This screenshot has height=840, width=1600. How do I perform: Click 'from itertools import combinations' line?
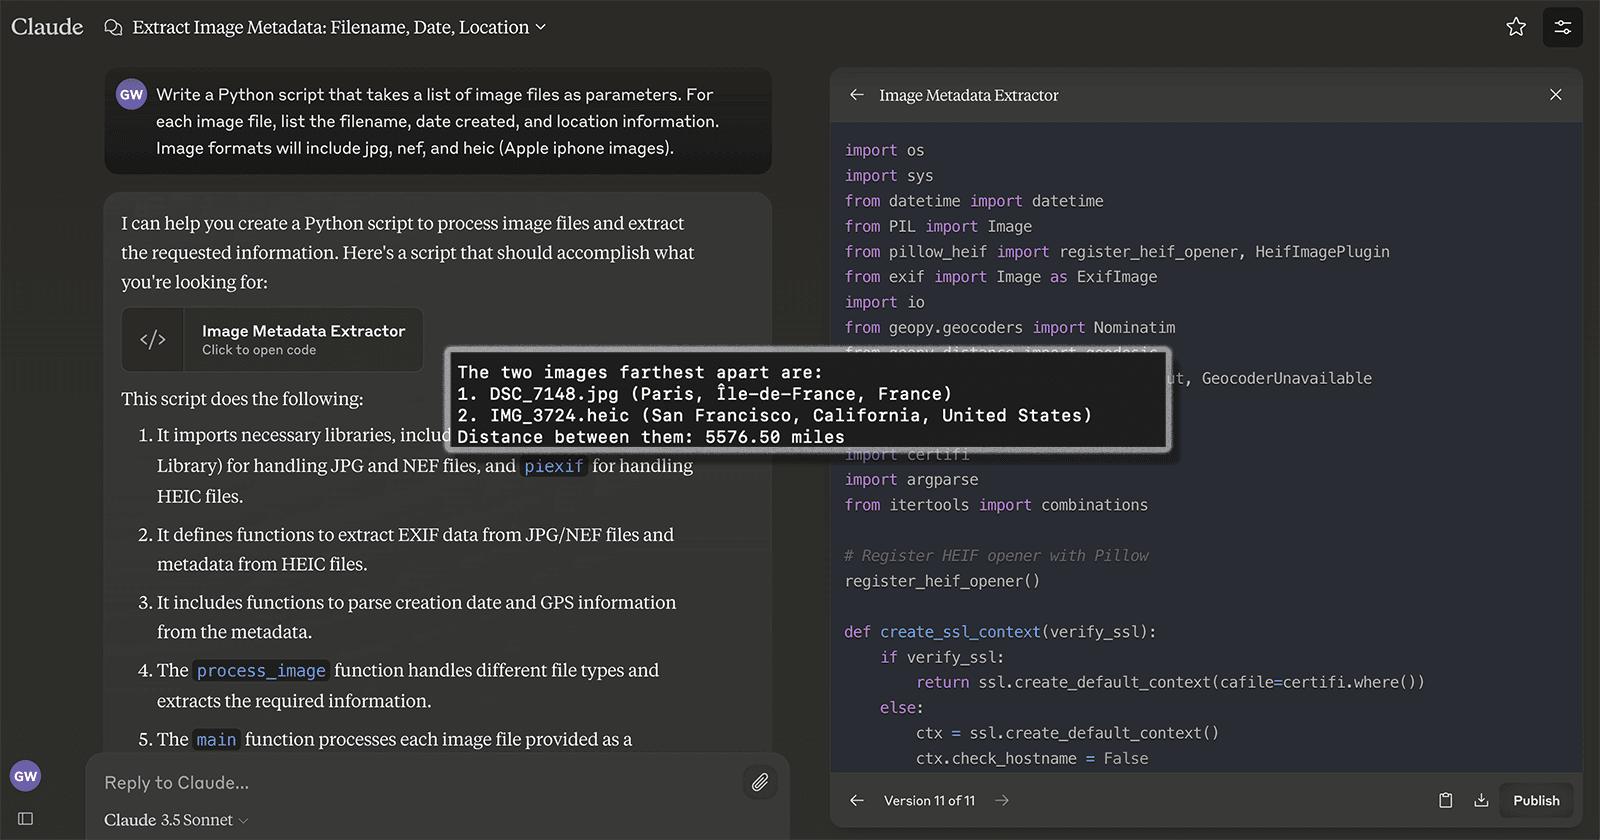coord(996,505)
